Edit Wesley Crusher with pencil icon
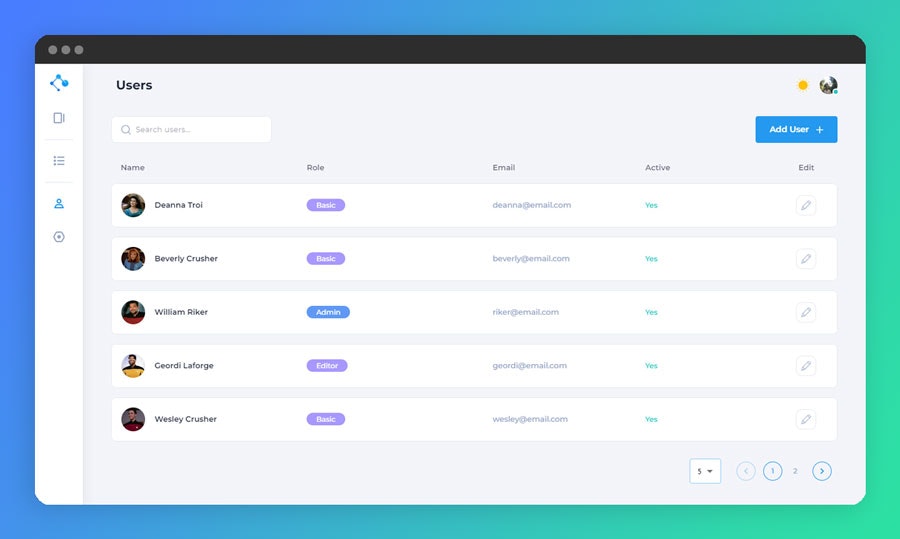Image resolution: width=900 pixels, height=539 pixels. (806, 420)
